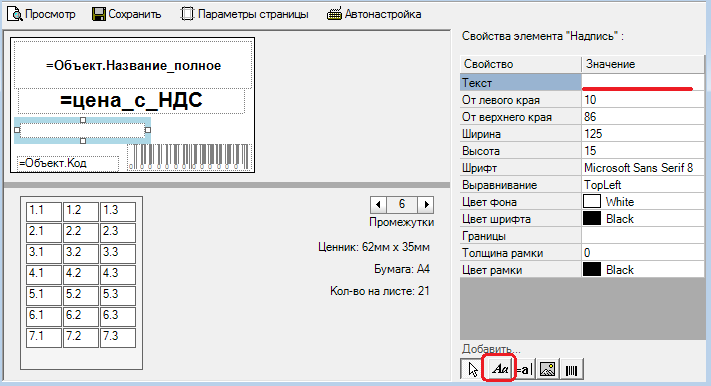The width and height of the screenshot is (711, 386).
Task: Click sheet cell 1.1
Action: [44, 211]
